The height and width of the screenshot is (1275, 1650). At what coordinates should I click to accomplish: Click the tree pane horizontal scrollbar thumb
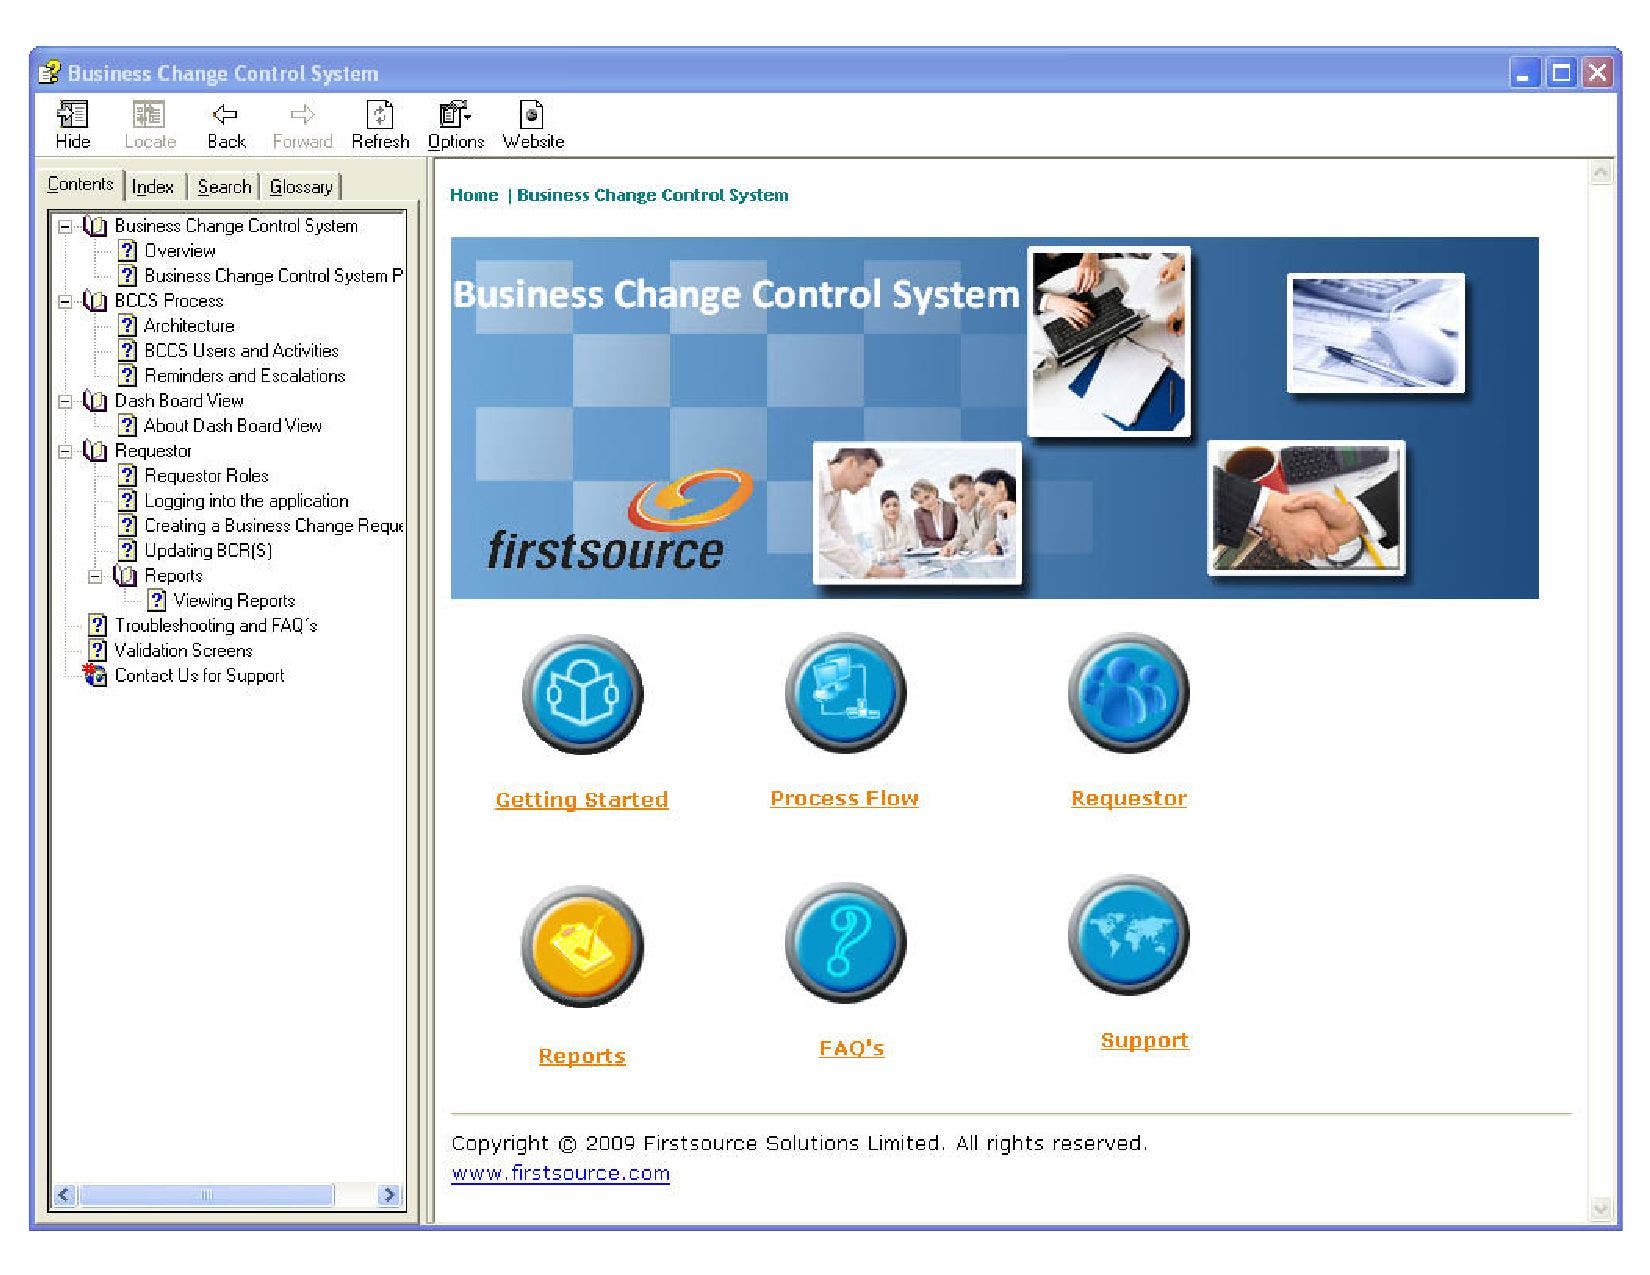206,1195
